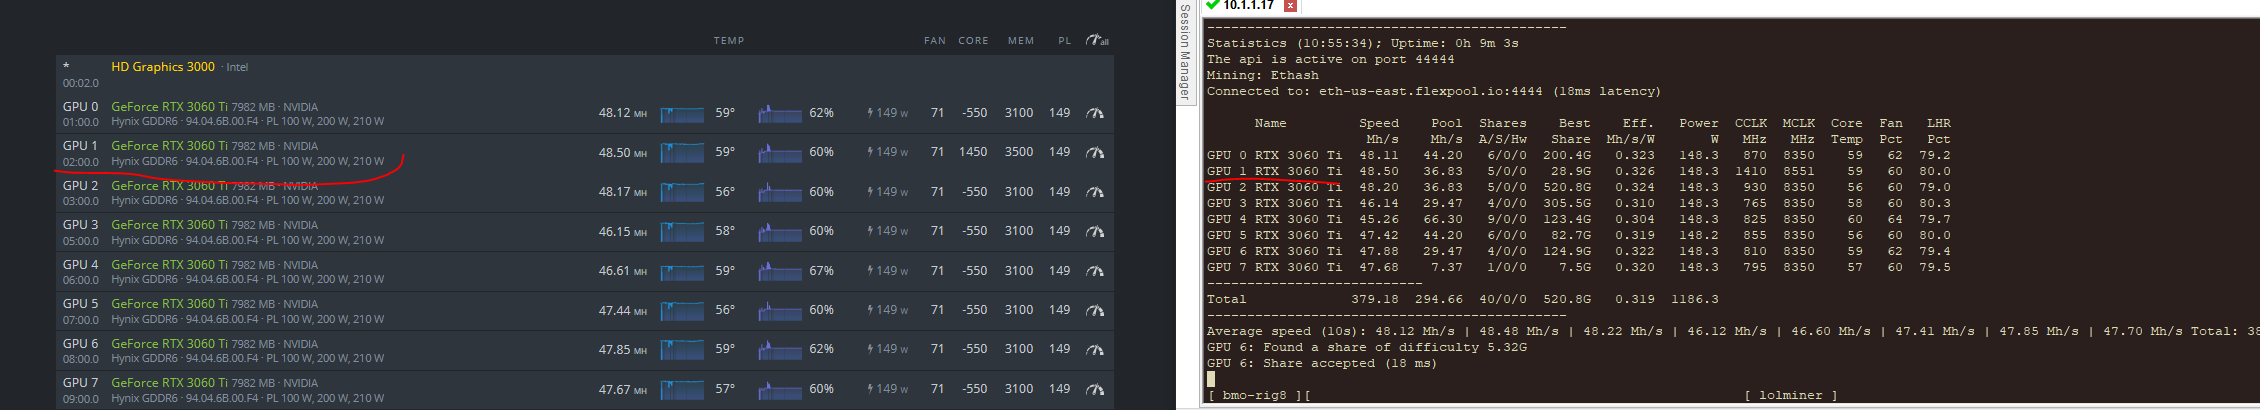Open GPU 7 overclock tuning icon
This screenshot has height=410, width=2260.
(x=1095, y=389)
